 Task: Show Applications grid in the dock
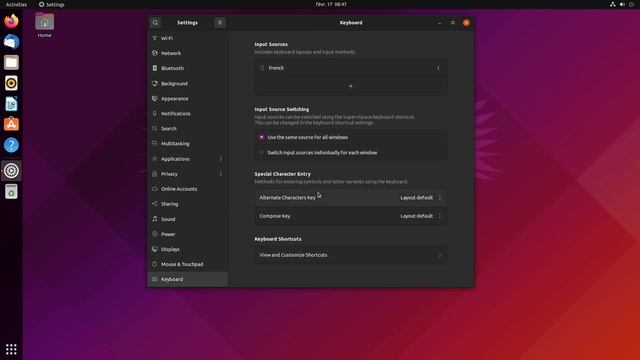pyautogui.click(x=11, y=349)
